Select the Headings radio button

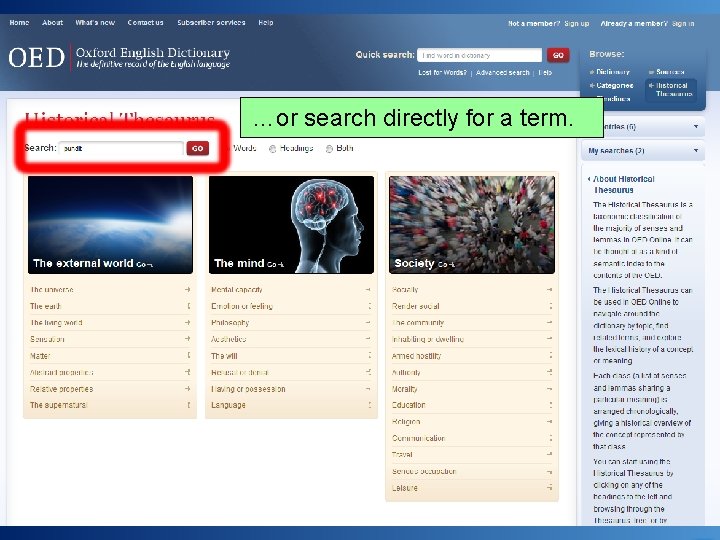point(272,149)
